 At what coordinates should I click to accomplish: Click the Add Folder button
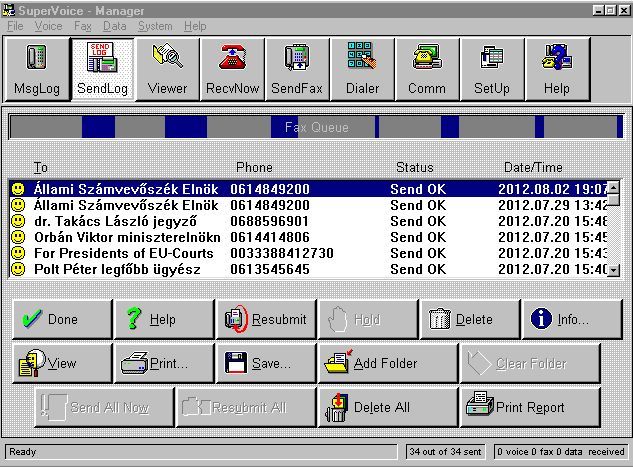click(388, 363)
